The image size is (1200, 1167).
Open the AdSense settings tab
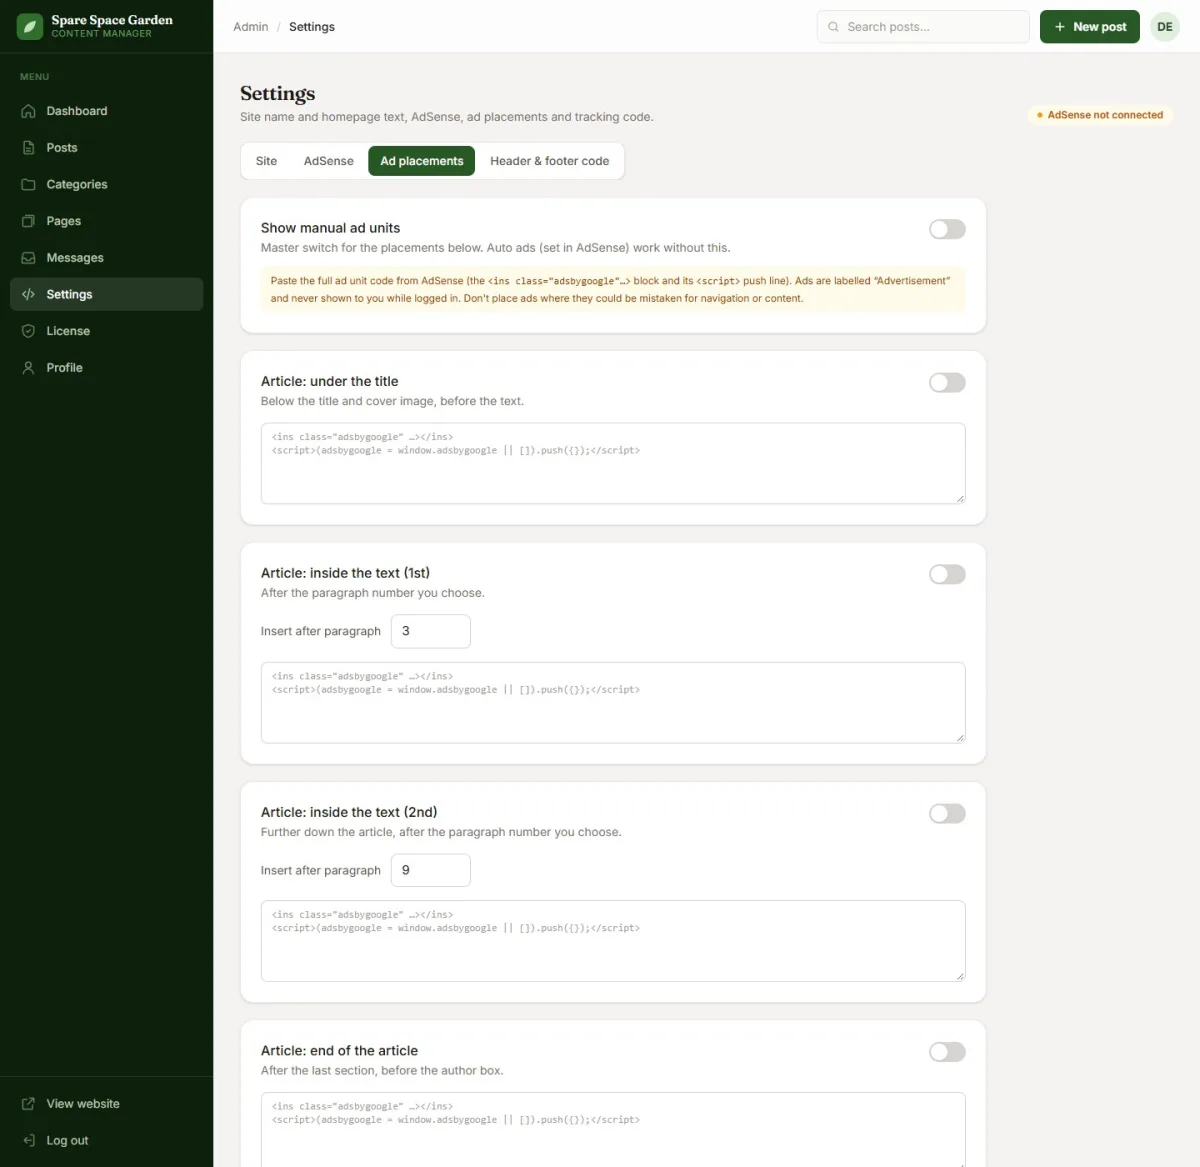click(329, 161)
